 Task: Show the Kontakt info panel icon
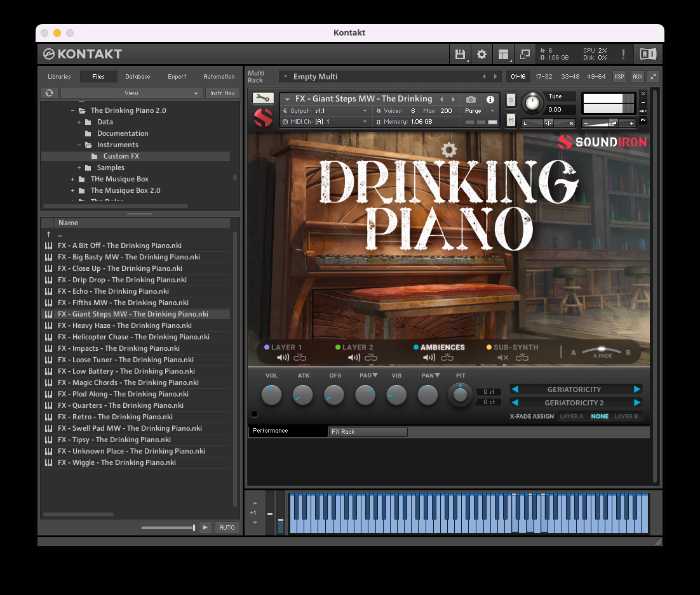[x=648, y=54]
